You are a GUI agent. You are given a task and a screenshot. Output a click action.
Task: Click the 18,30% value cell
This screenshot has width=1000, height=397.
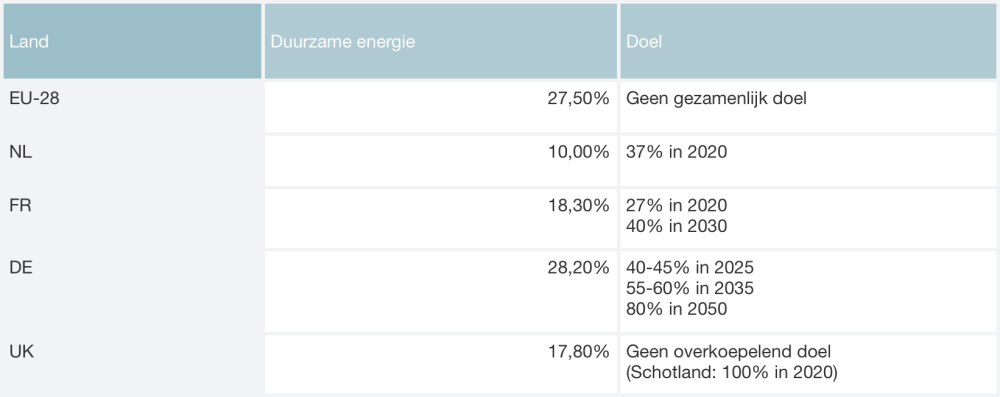441,218
